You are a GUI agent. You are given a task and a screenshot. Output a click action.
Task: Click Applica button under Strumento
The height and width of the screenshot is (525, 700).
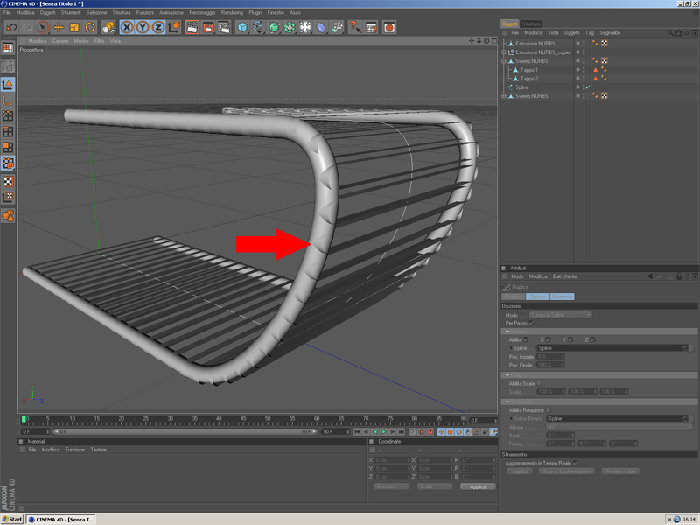519,471
